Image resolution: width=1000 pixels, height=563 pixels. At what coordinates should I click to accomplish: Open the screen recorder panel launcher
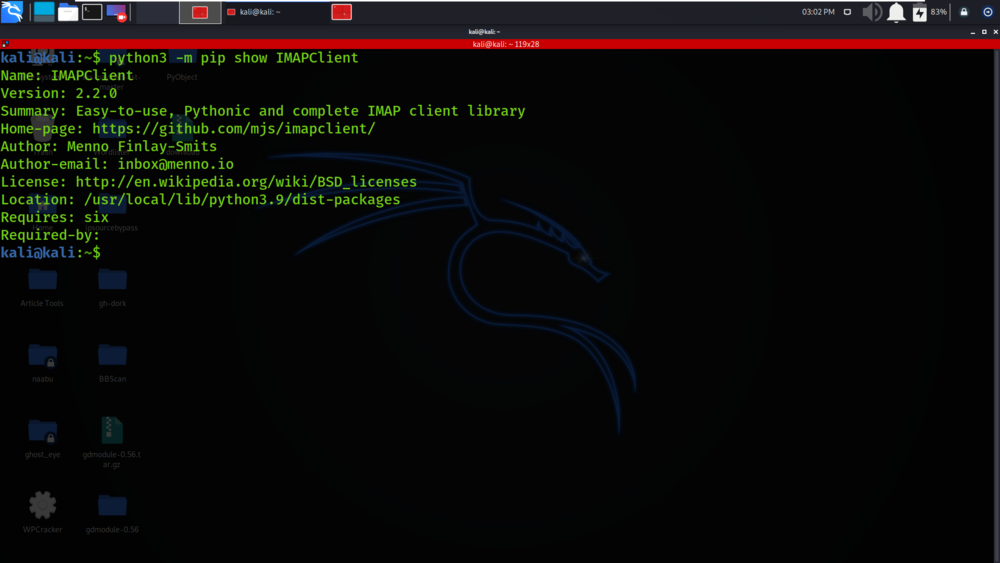click(117, 12)
